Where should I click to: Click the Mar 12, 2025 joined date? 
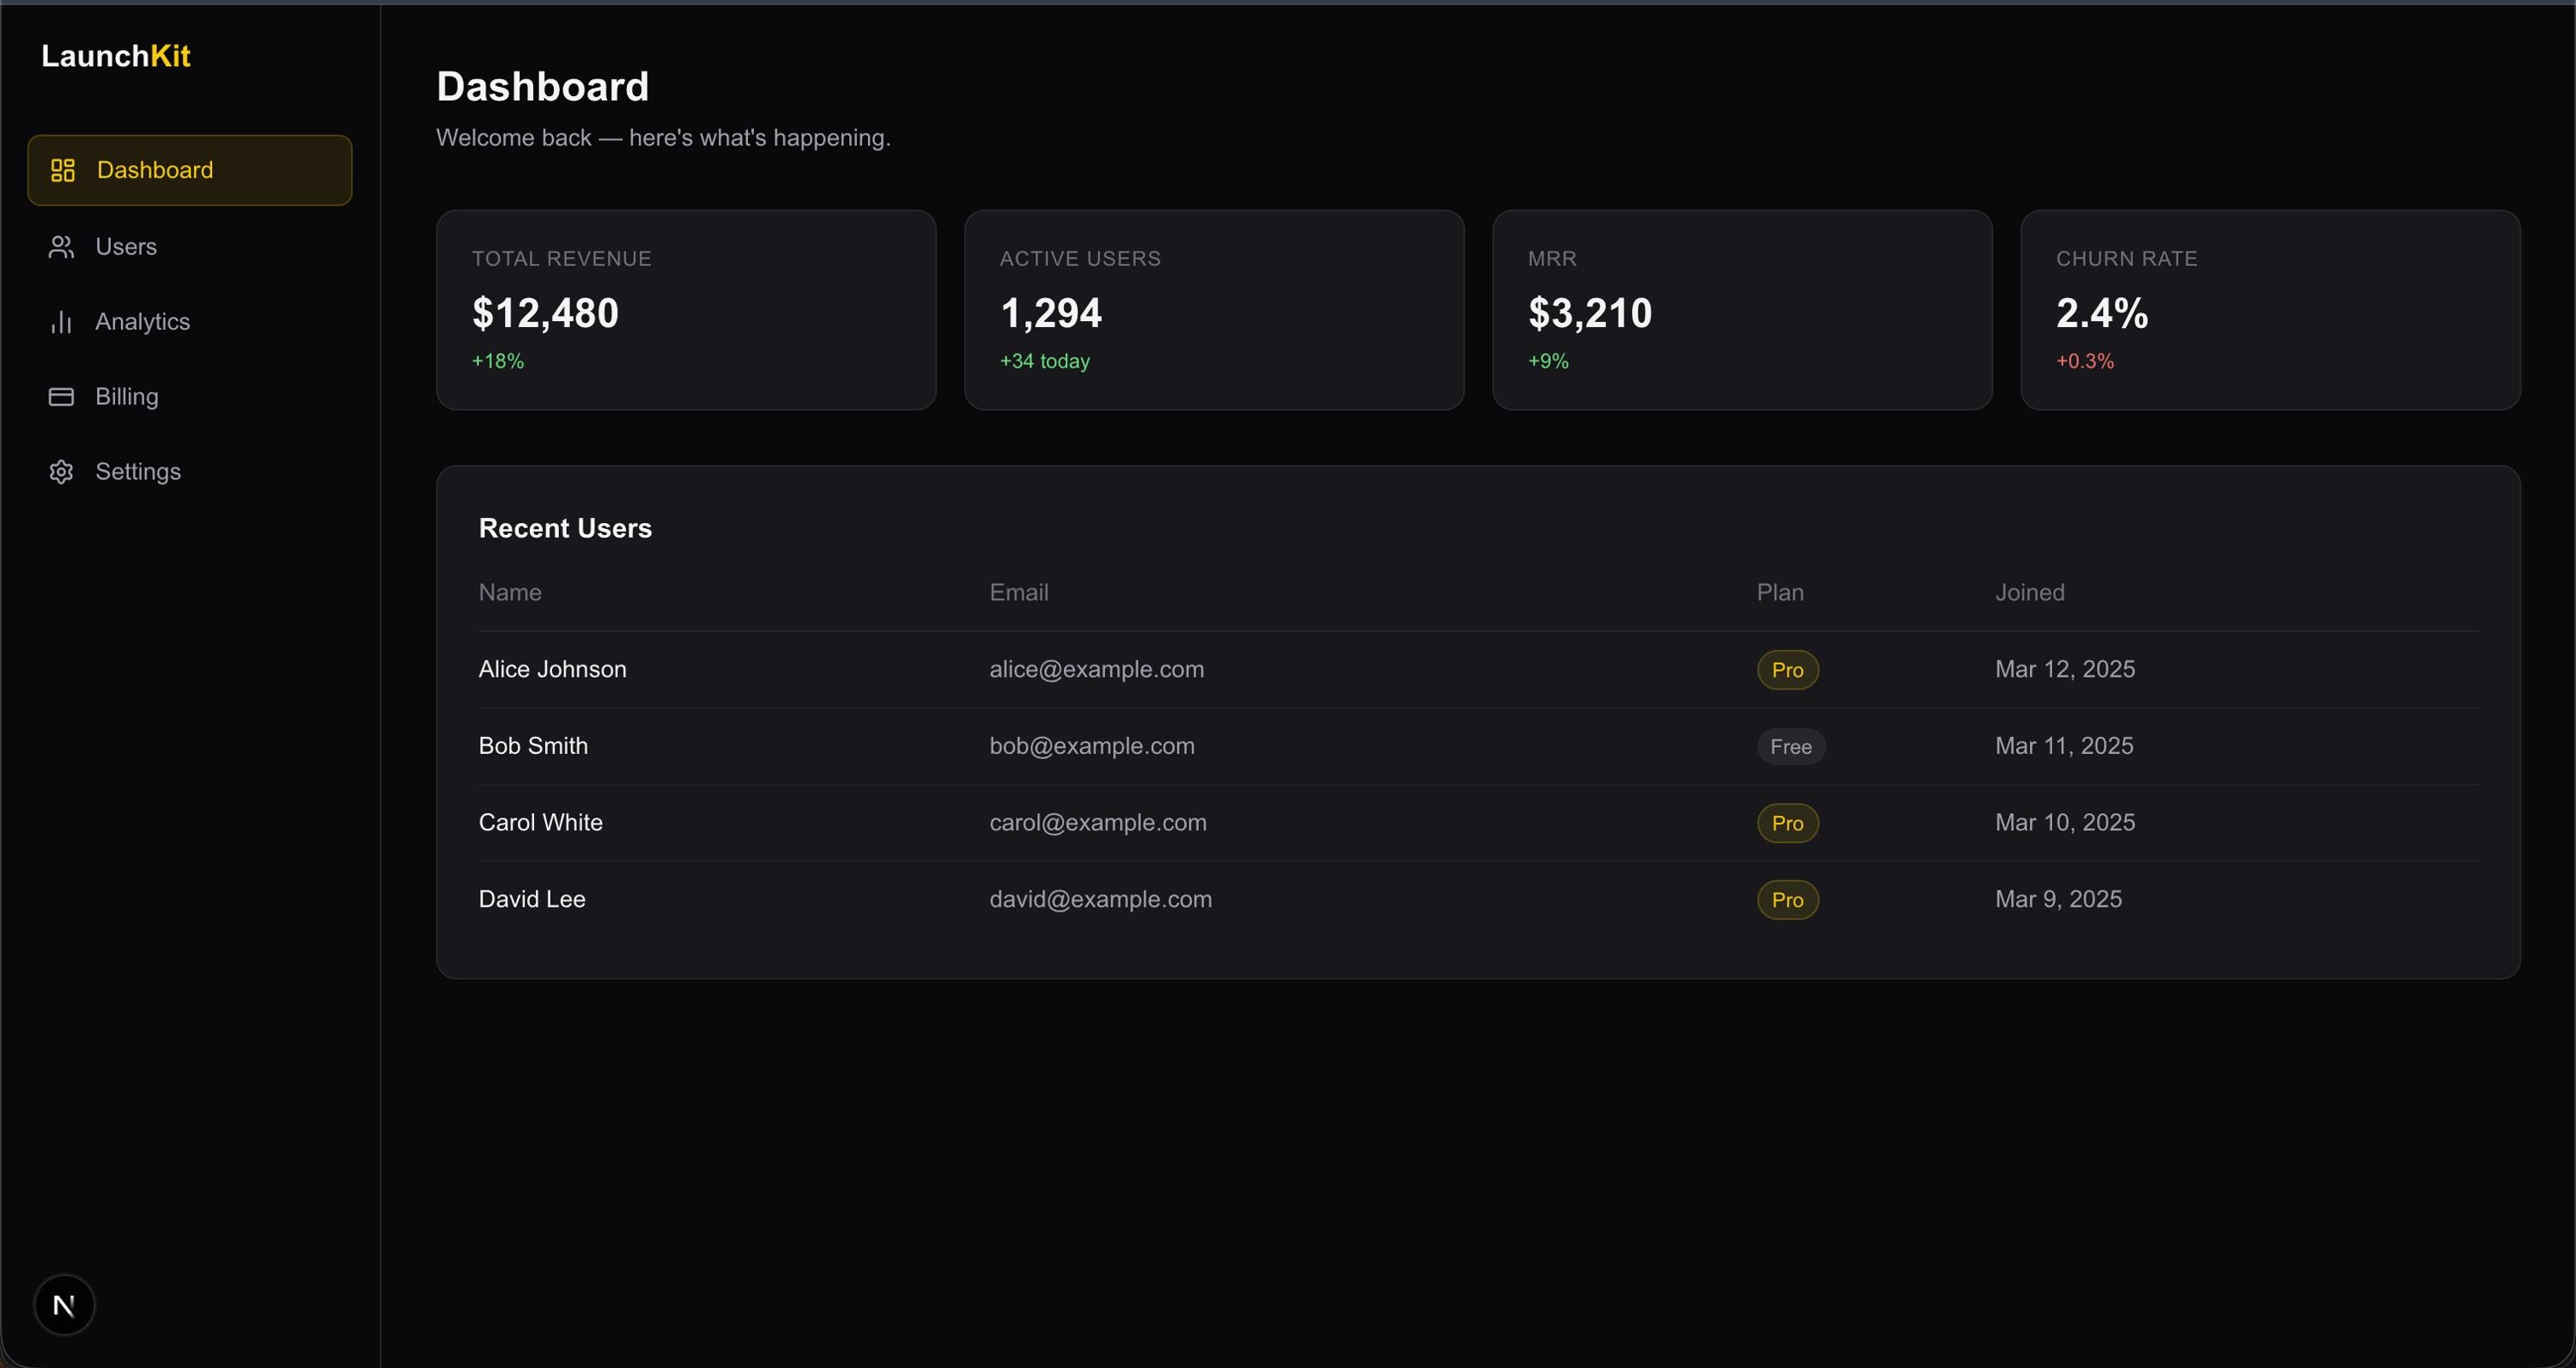point(2066,670)
